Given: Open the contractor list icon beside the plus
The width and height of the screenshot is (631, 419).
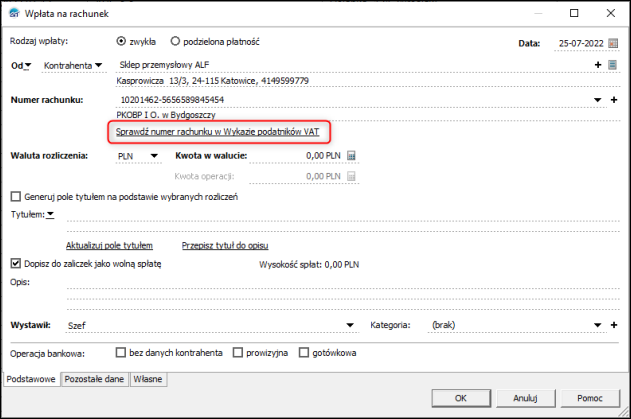Looking at the screenshot, I should 612,65.
